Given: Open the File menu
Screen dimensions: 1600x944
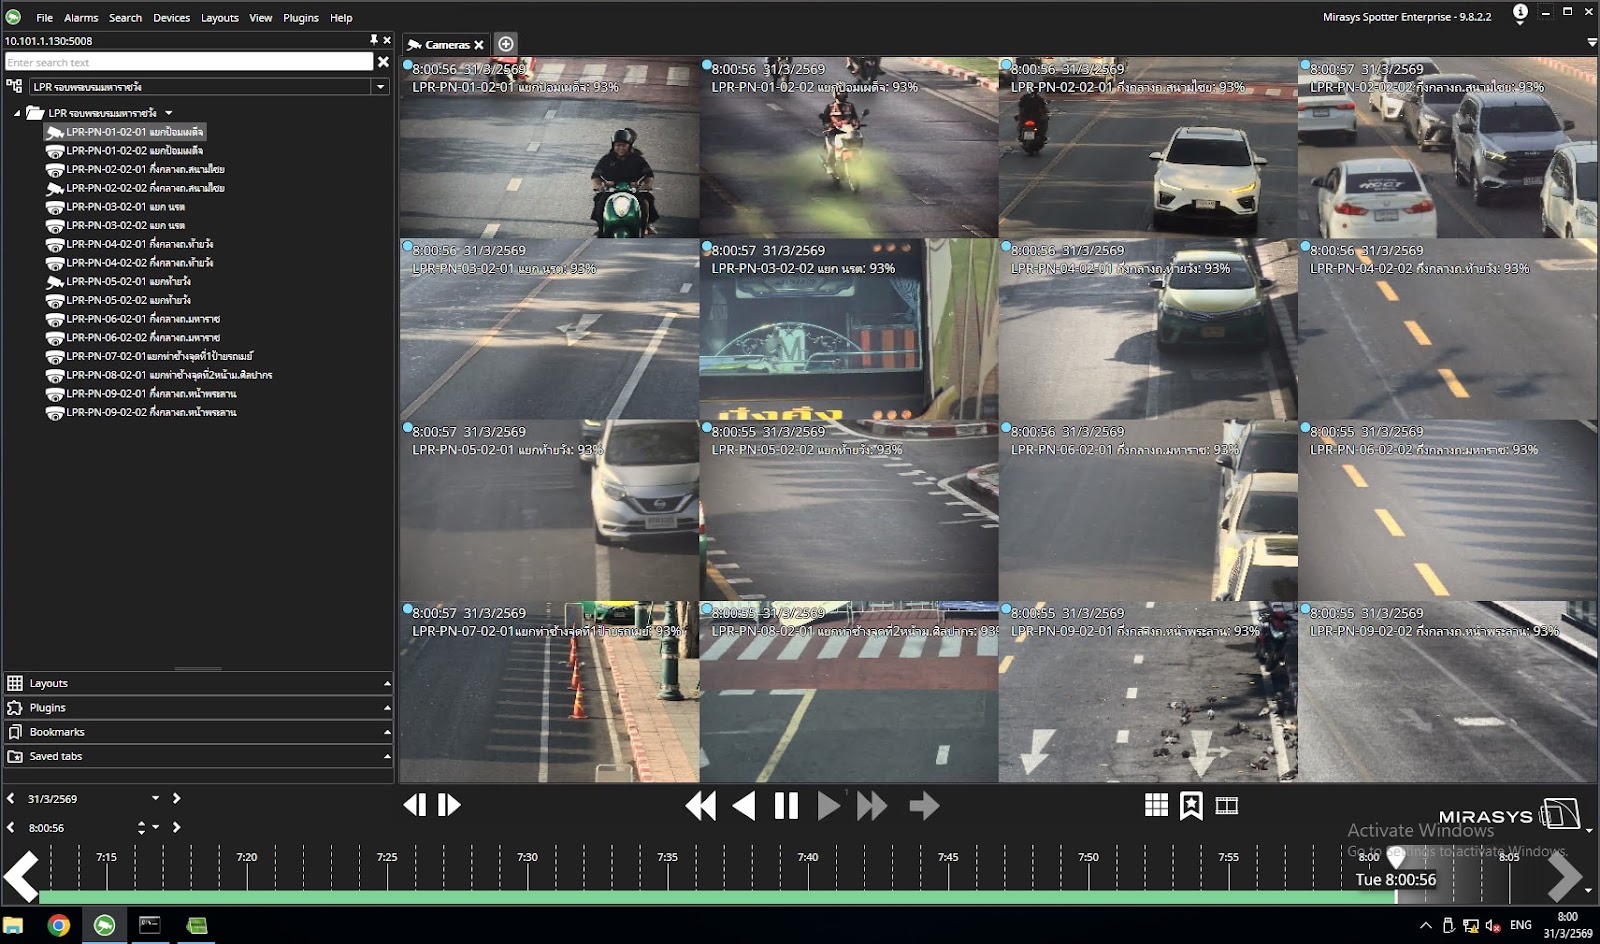Looking at the screenshot, I should point(44,18).
